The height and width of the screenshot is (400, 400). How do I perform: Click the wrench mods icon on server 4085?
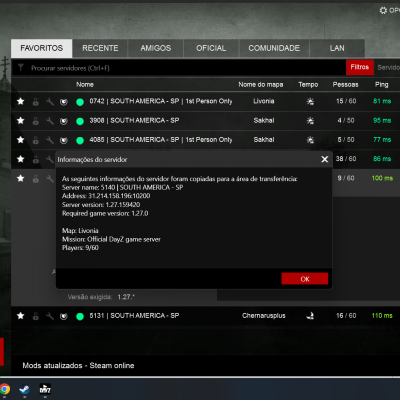click(50, 140)
